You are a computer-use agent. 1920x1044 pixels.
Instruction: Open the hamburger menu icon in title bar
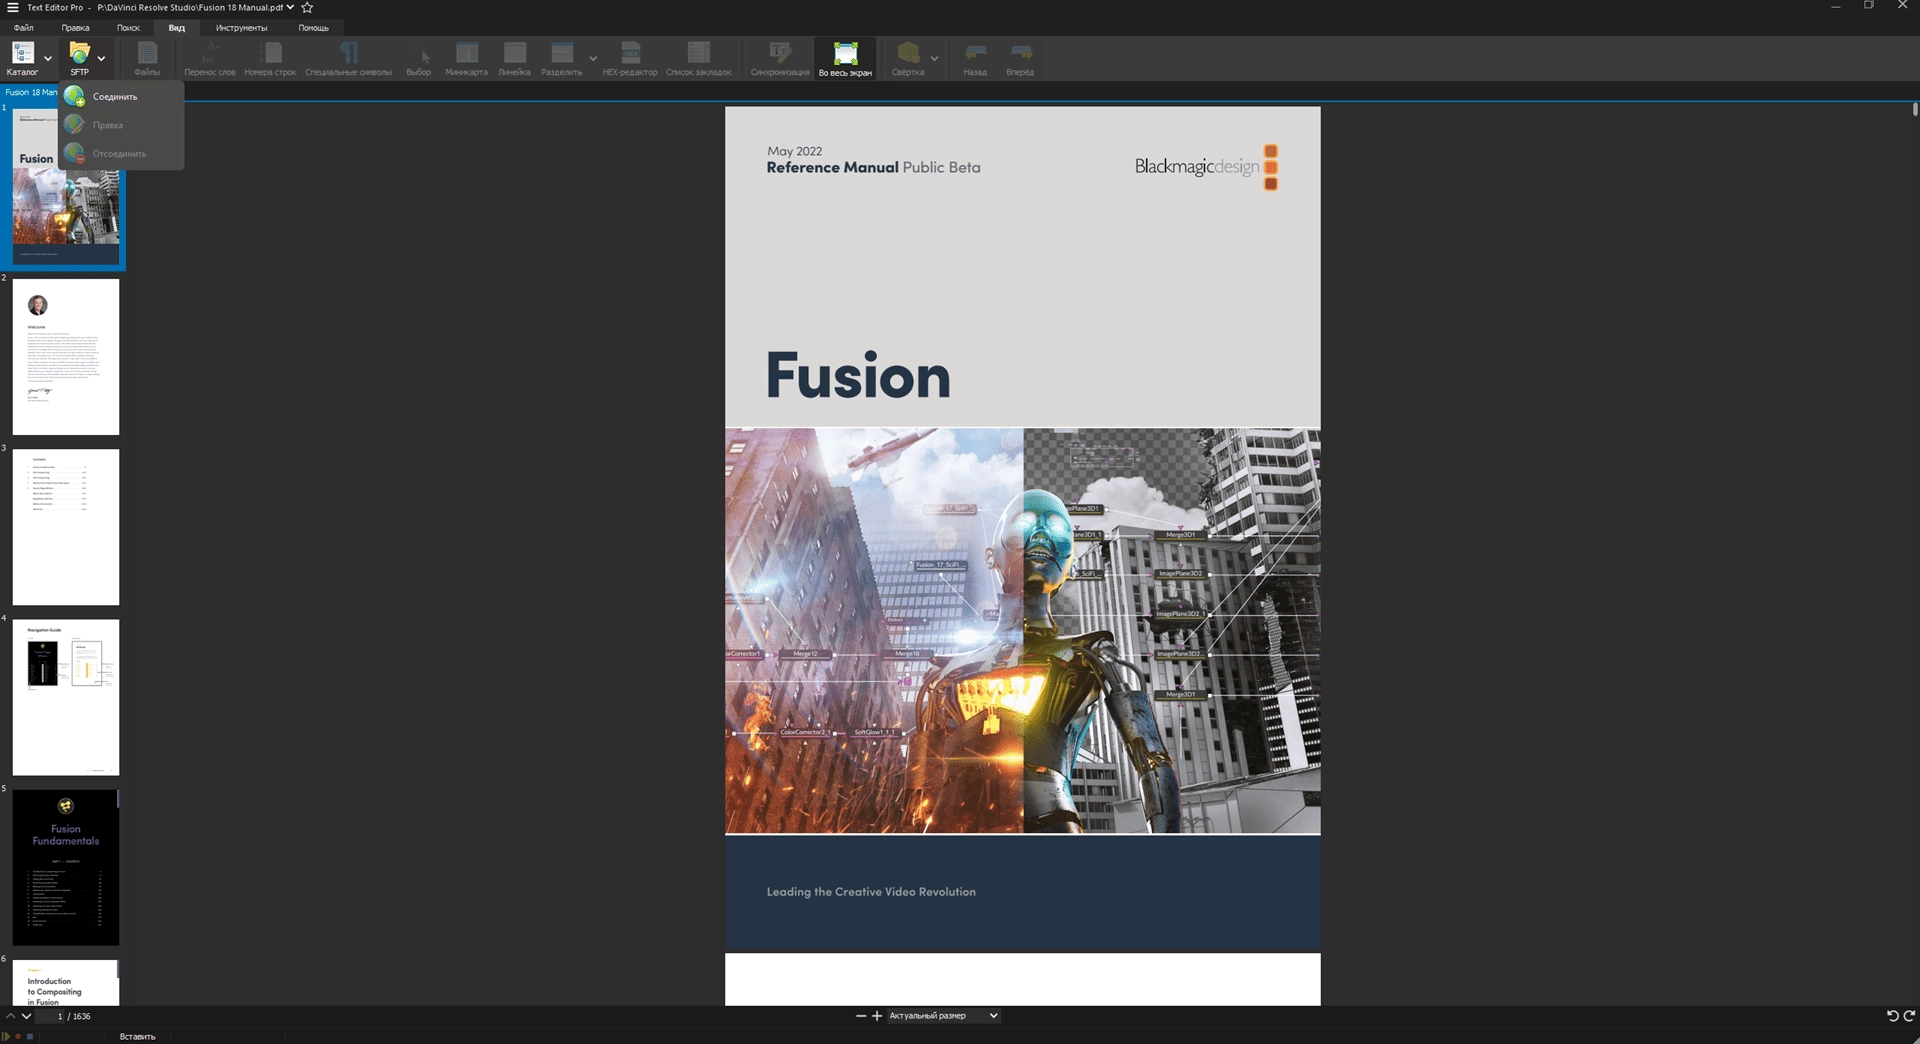click(13, 7)
